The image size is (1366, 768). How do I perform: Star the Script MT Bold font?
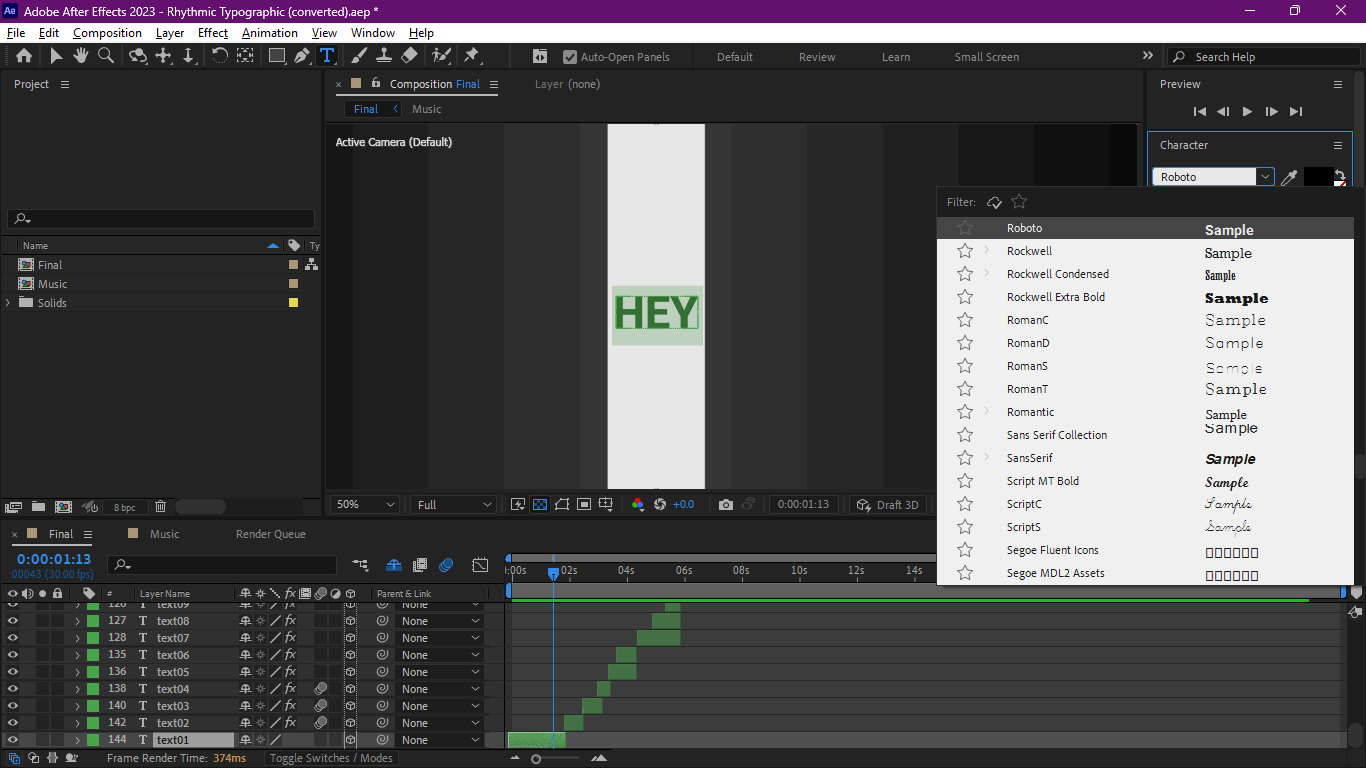click(x=965, y=481)
